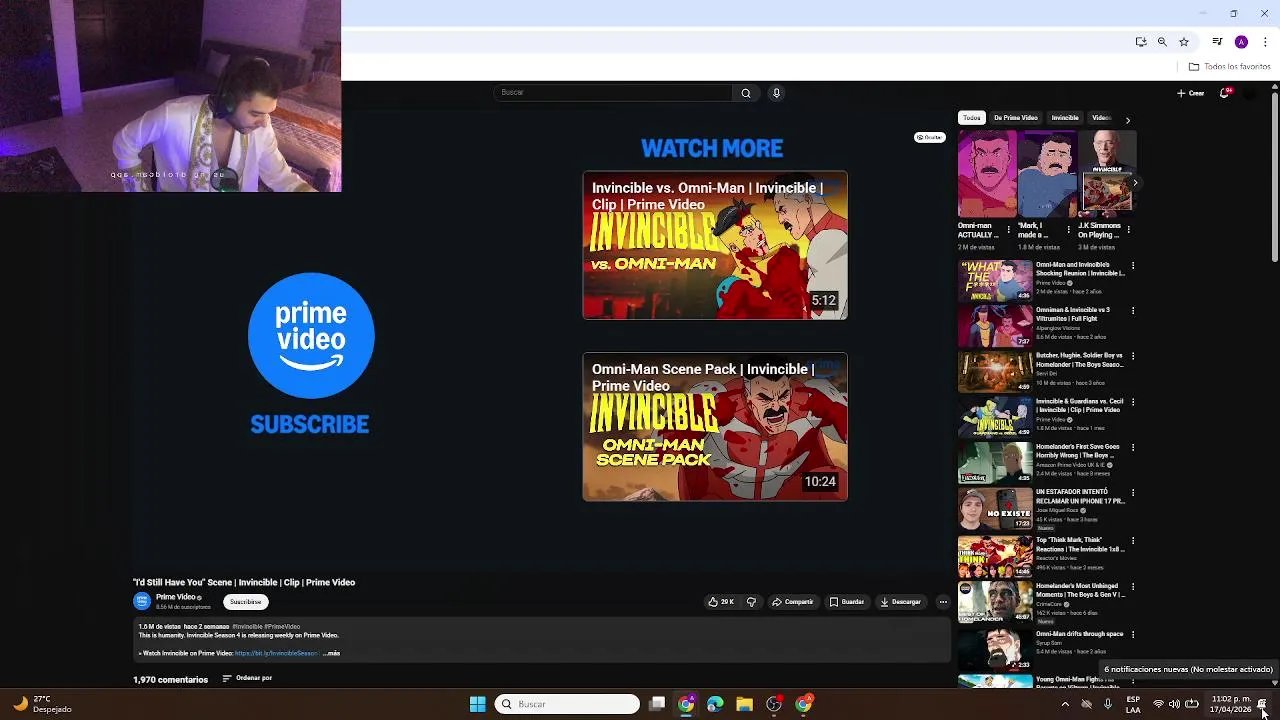Select the Videos filter chip
This screenshot has width=1280, height=720.
[x=1101, y=118]
